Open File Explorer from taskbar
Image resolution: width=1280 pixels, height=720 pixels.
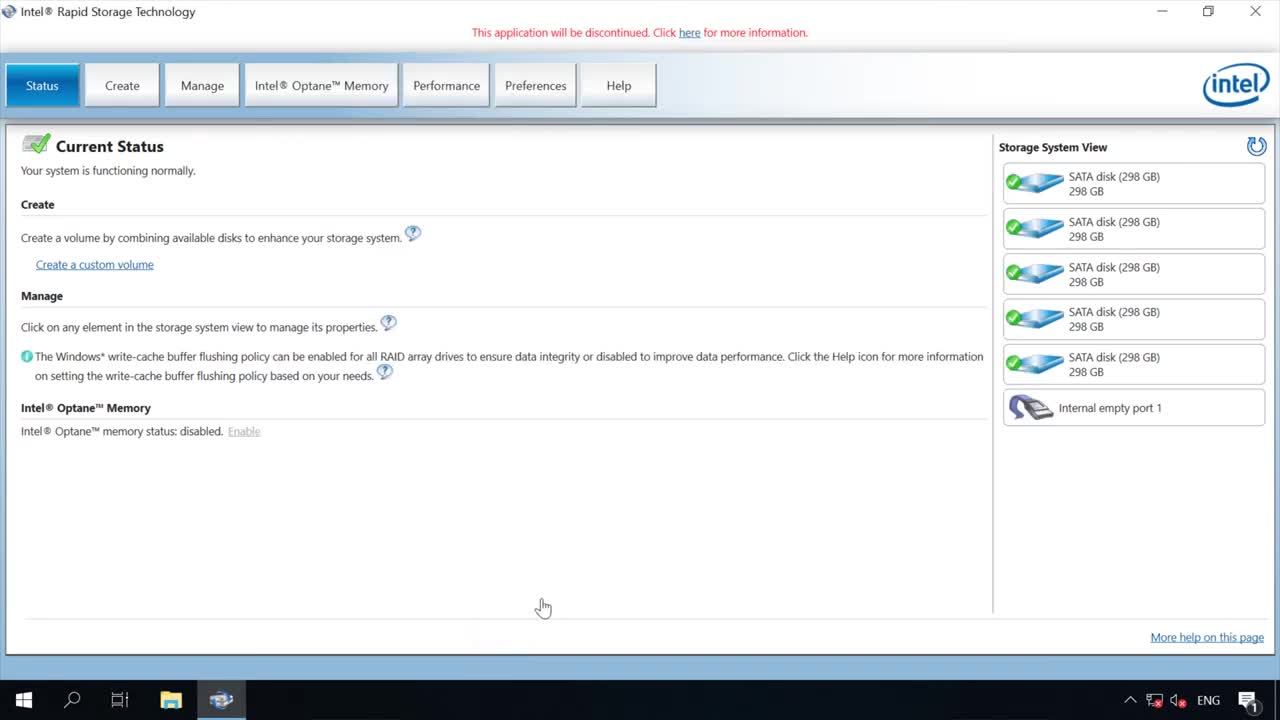click(171, 700)
